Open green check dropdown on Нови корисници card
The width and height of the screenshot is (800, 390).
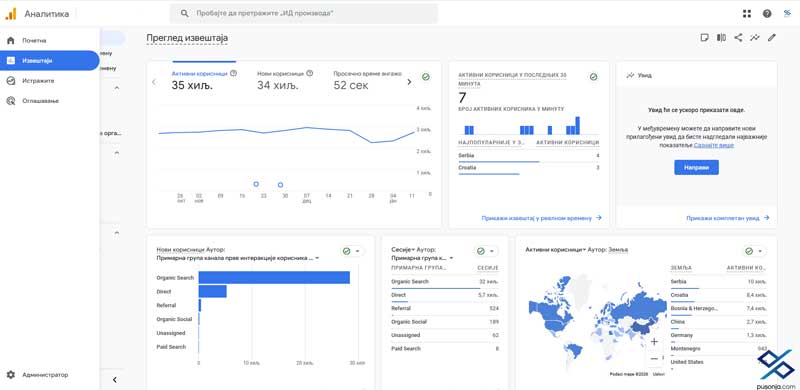[x=352, y=251]
